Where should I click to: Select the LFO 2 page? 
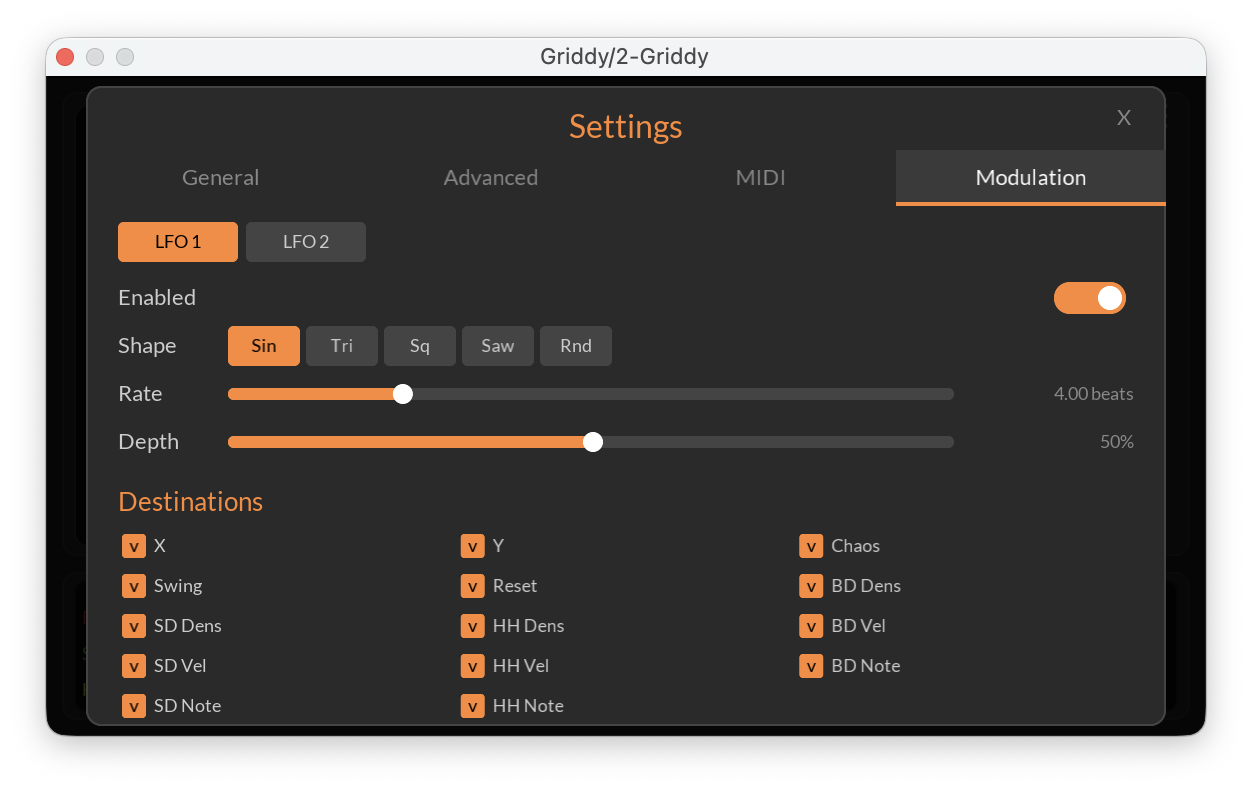[305, 241]
